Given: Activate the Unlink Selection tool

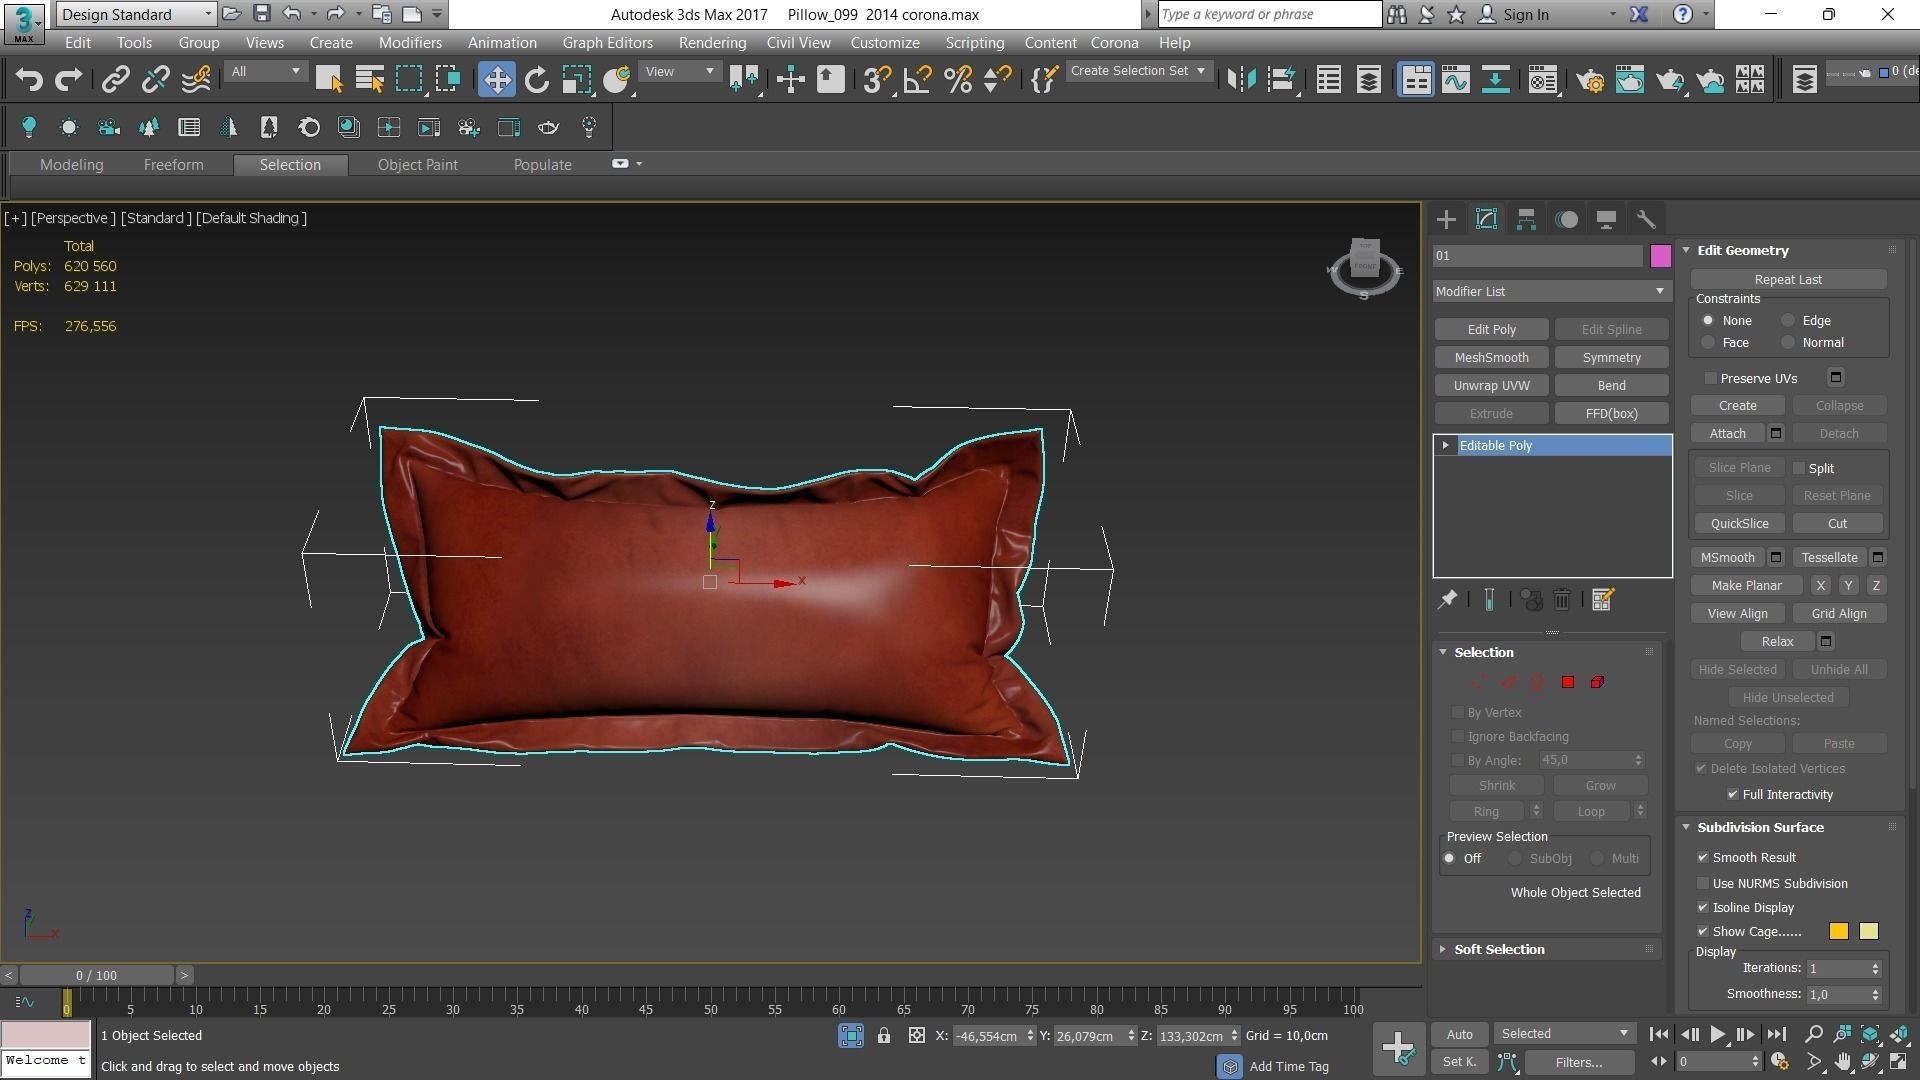Looking at the screenshot, I should click(x=155, y=80).
